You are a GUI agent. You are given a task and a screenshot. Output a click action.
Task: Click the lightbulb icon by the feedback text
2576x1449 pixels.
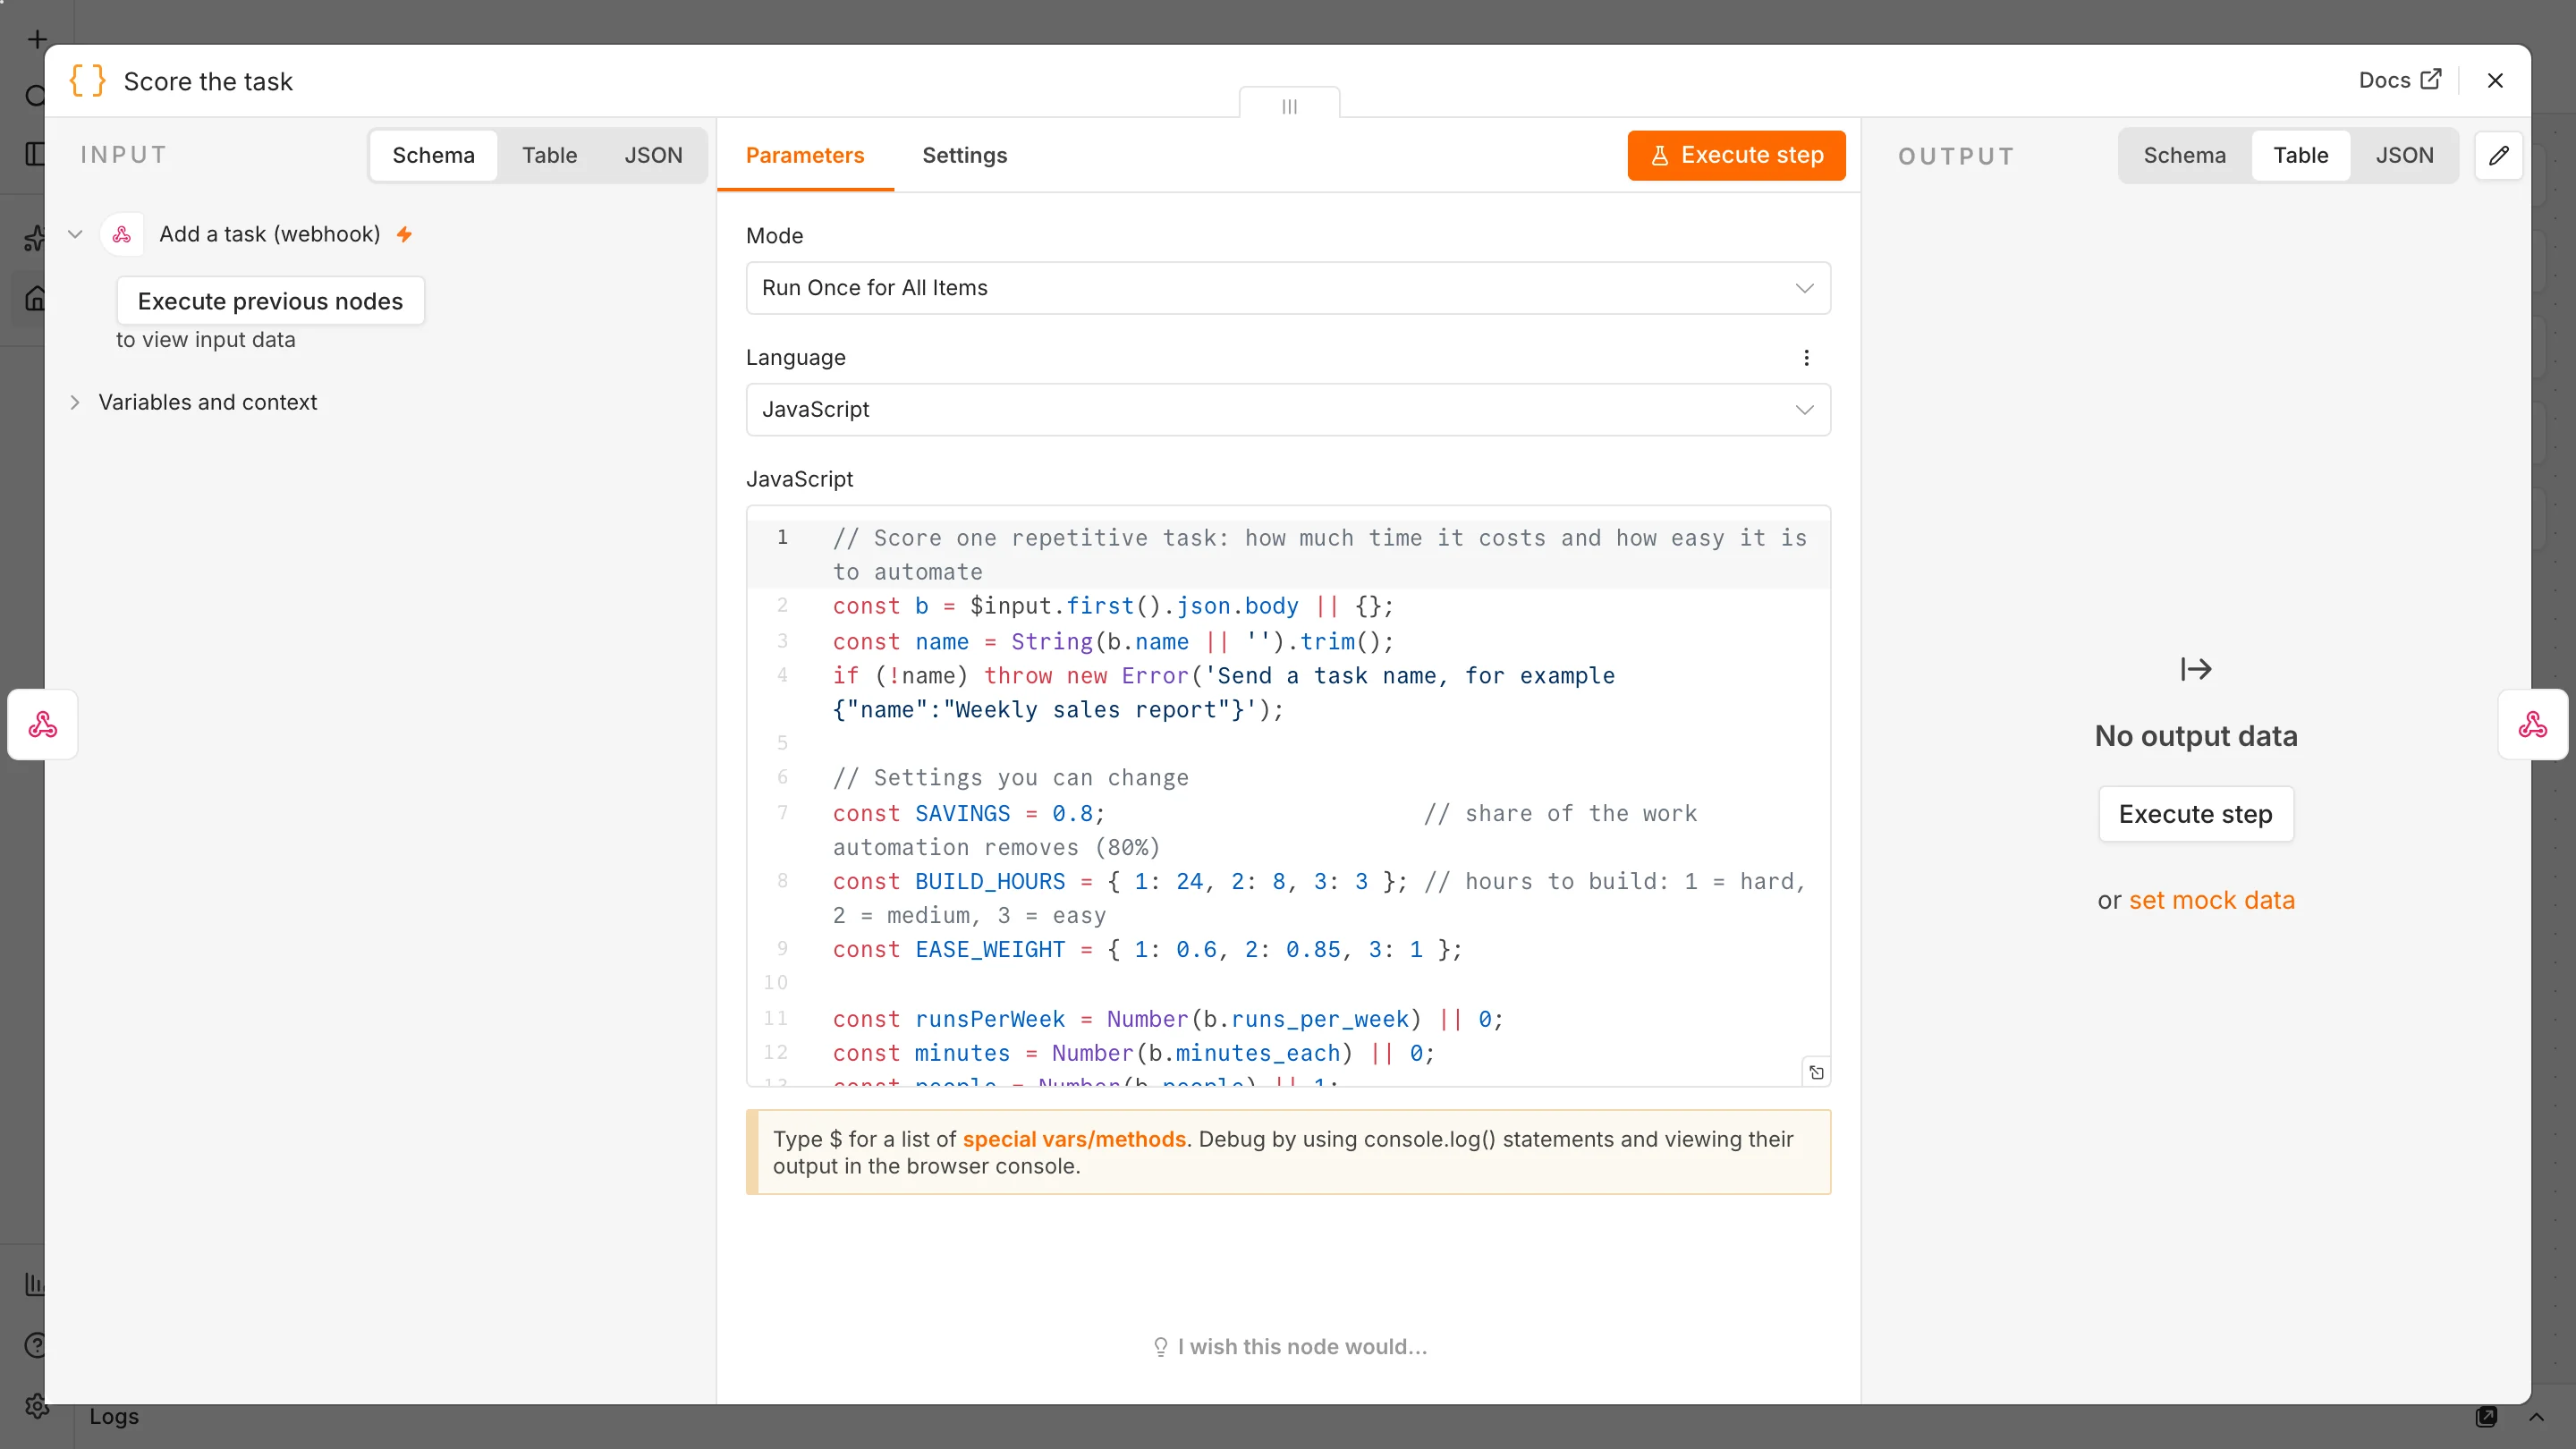click(x=1160, y=1347)
